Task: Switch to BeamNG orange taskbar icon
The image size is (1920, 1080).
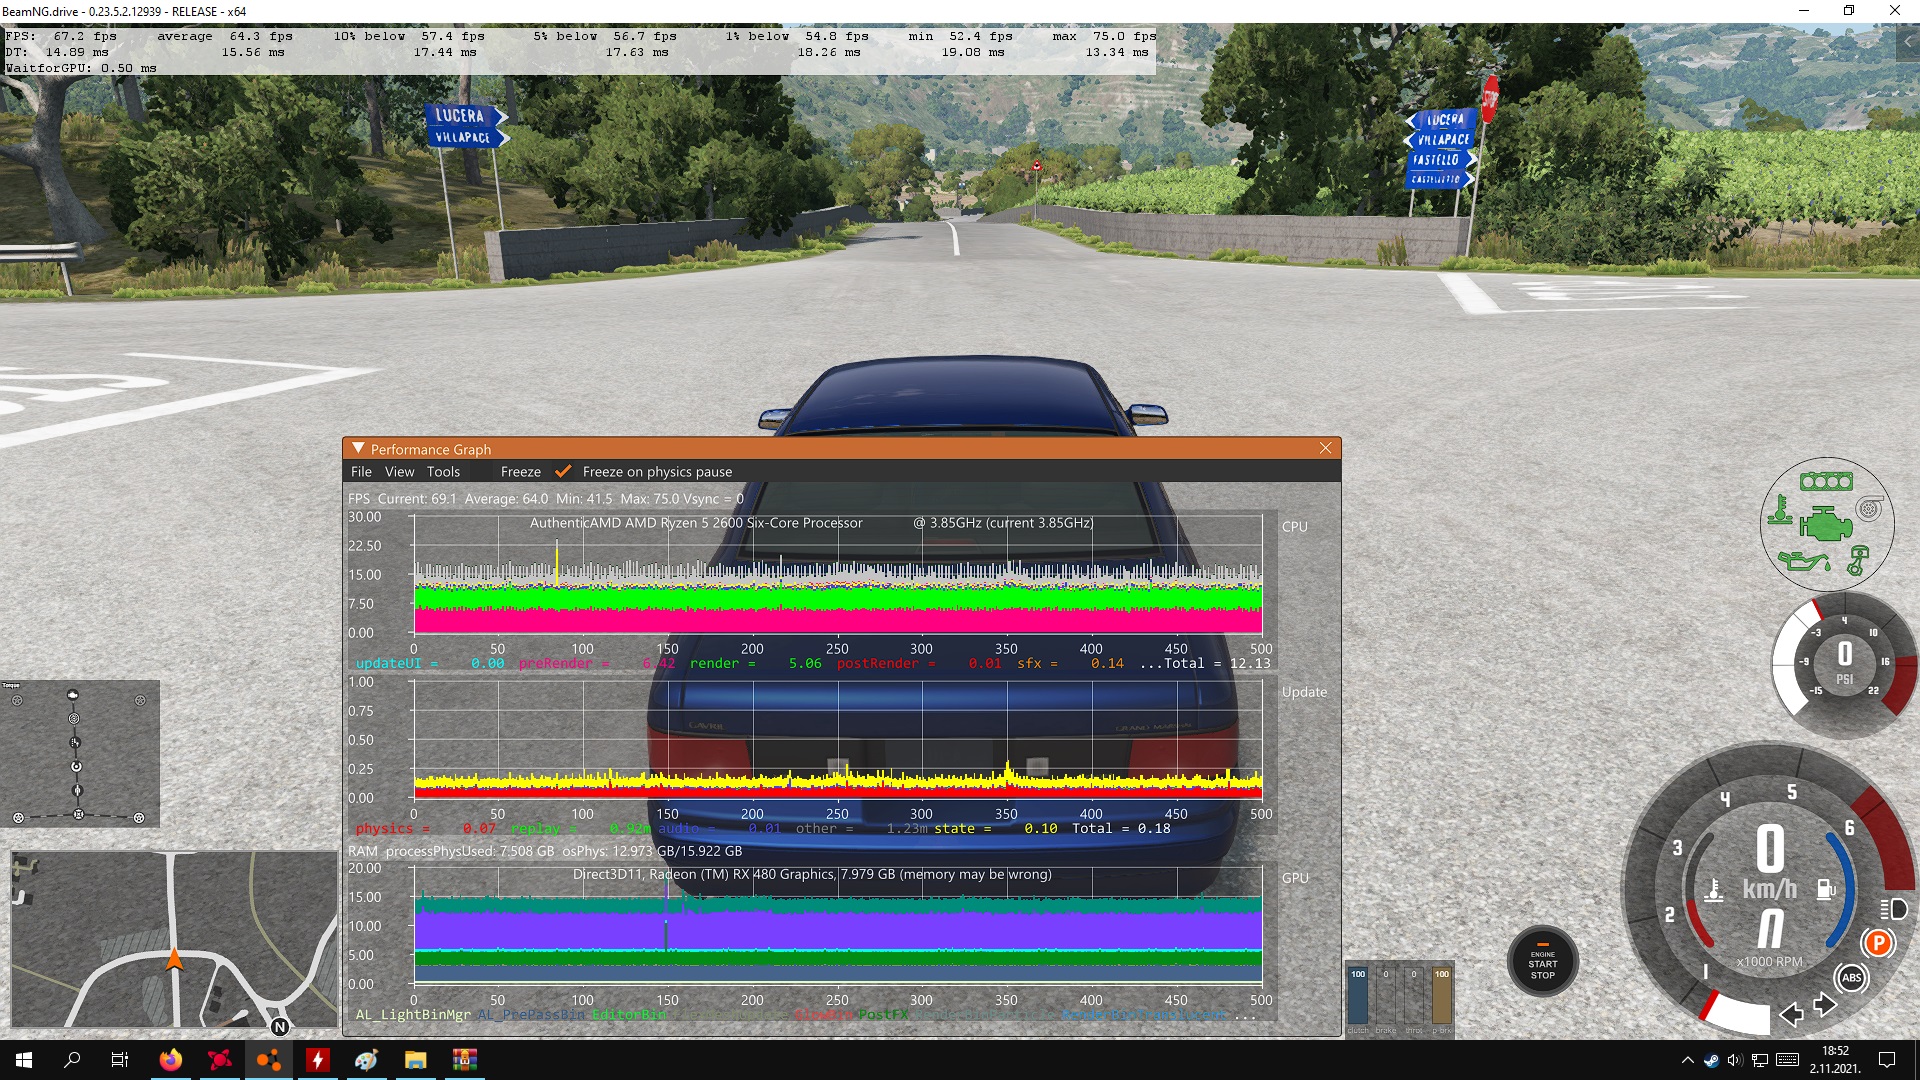Action: tap(268, 1060)
